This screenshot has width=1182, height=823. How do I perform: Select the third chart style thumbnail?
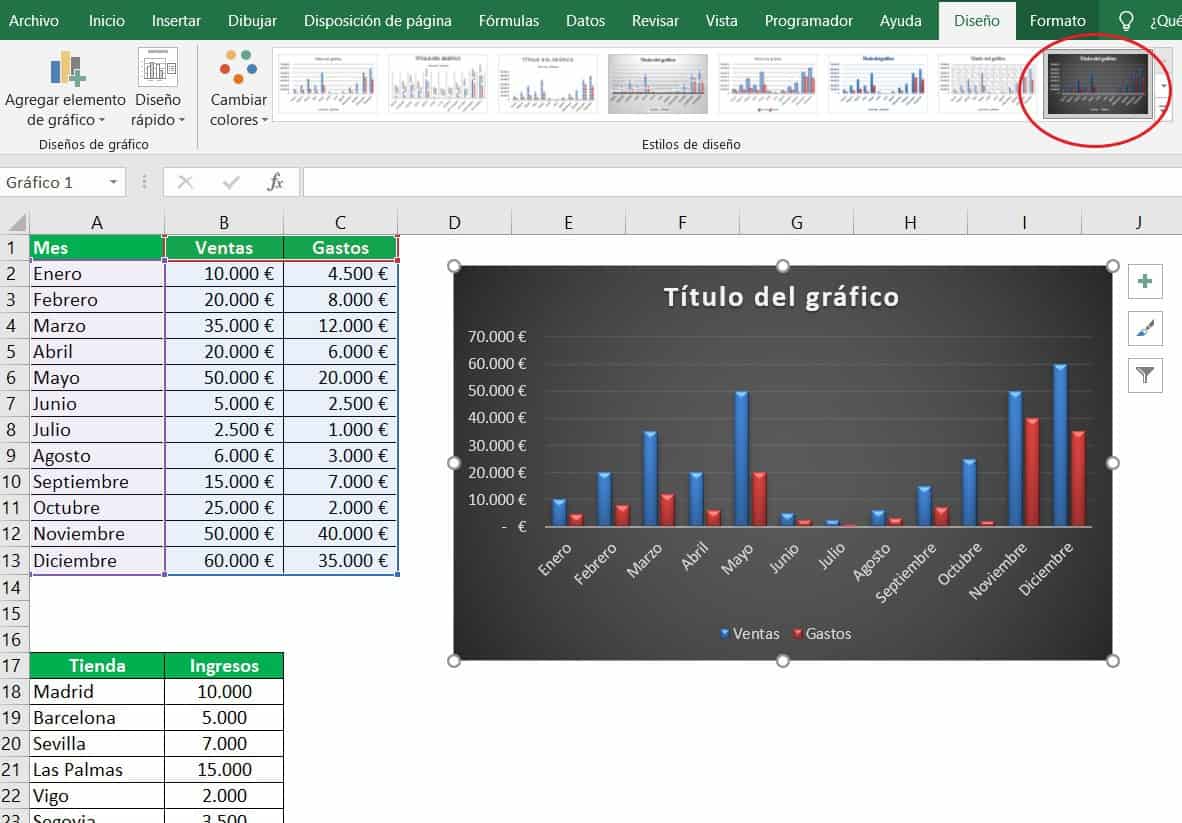547,84
